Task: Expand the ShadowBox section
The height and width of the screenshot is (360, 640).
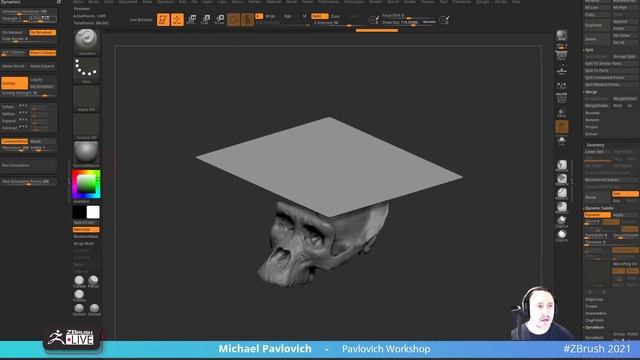Action: (x=596, y=313)
